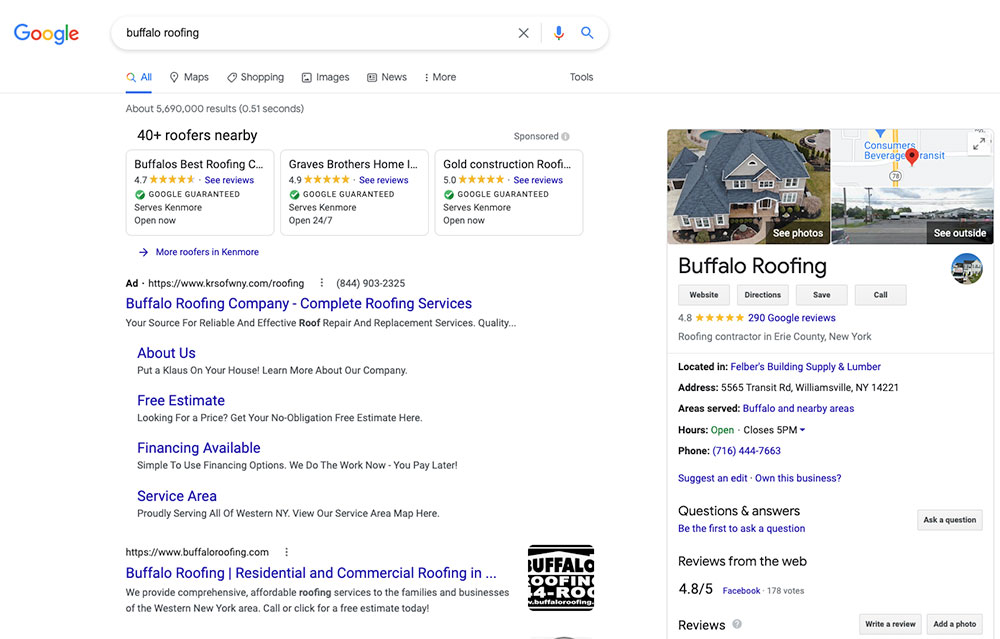Screen dimensions: 1000x639
Task: See reviews for Graves Brothers Home
Action: (x=383, y=180)
